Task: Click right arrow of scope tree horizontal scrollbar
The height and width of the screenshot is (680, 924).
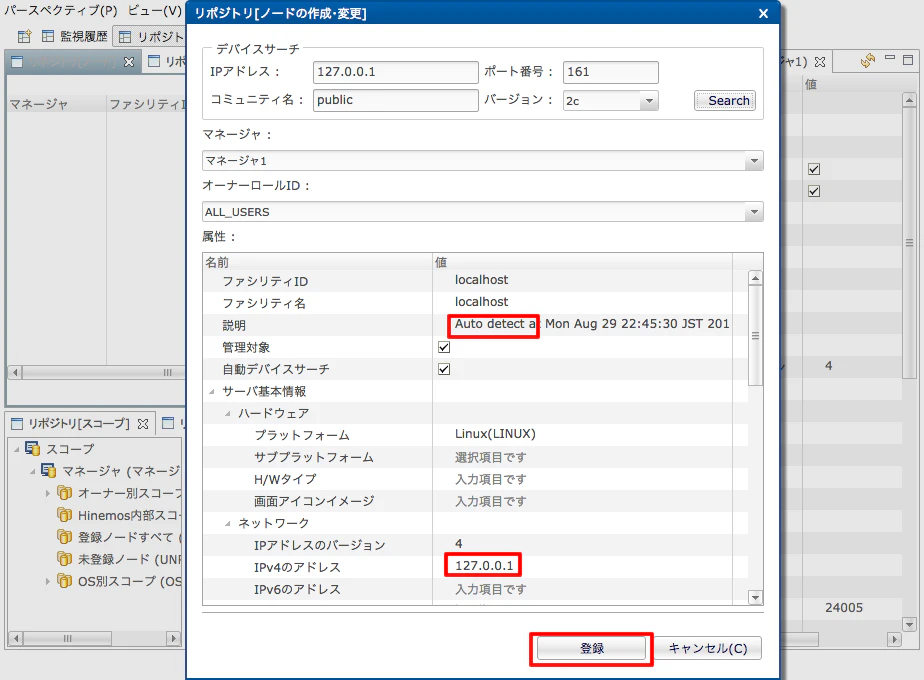Action: (x=173, y=638)
